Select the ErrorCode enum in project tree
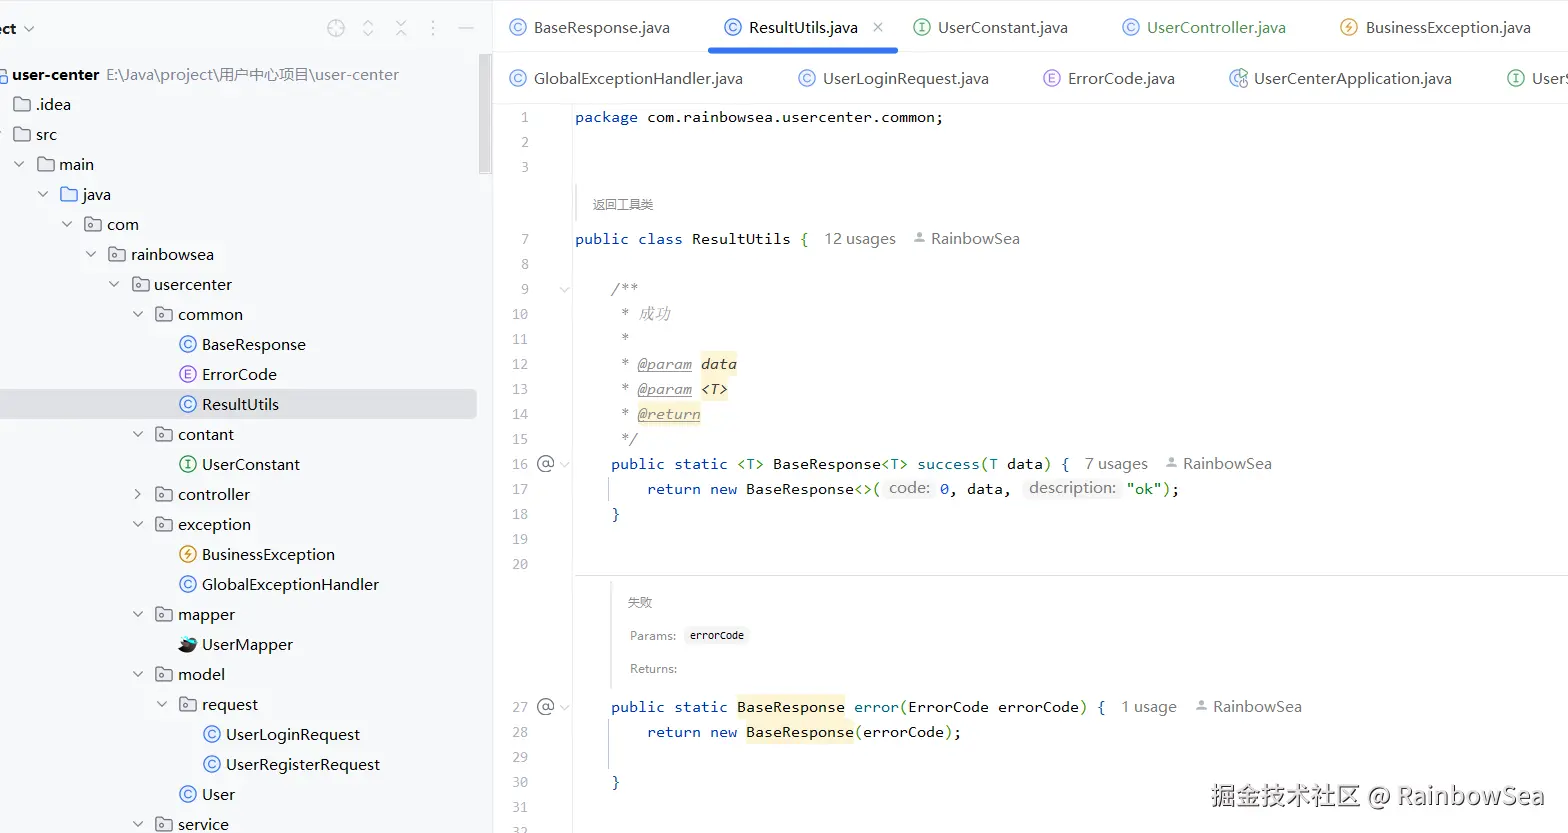 (x=239, y=374)
